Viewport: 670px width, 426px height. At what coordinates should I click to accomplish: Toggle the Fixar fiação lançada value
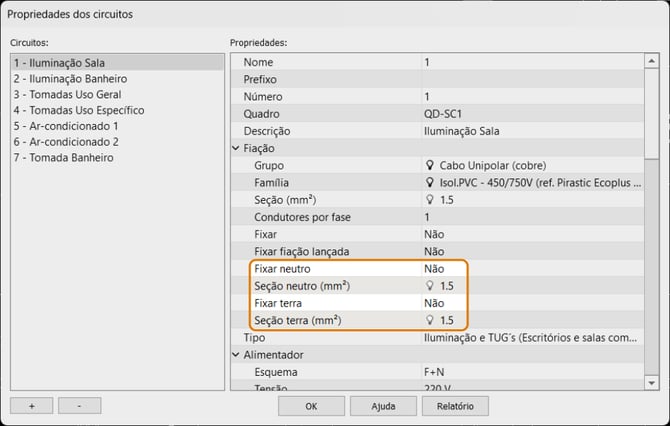click(434, 252)
